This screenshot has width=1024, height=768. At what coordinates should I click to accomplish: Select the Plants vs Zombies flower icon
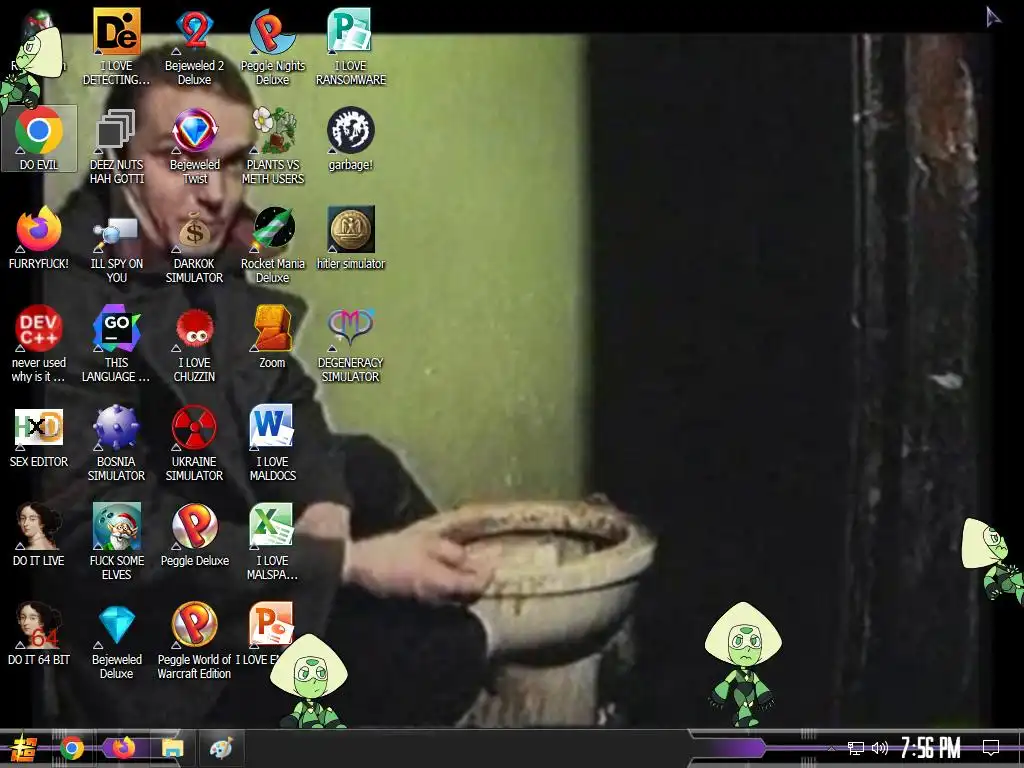272,131
